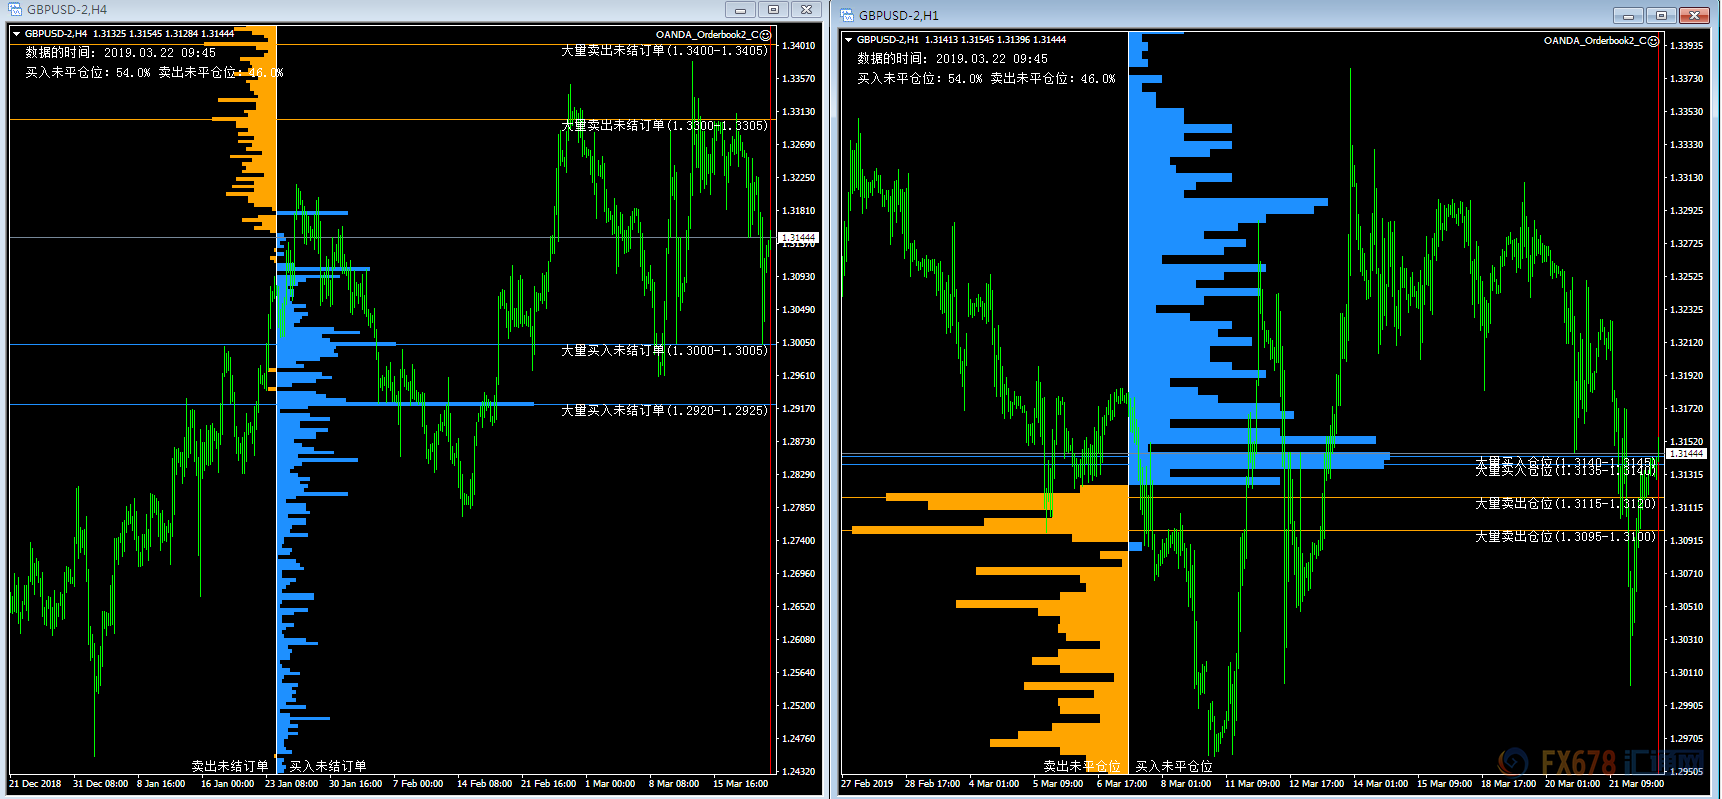The height and width of the screenshot is (799, 1722).
Task: Restore the GBPUSD-2,H1 chart window
Action: pyautogui.click(x=1661, y=15)
